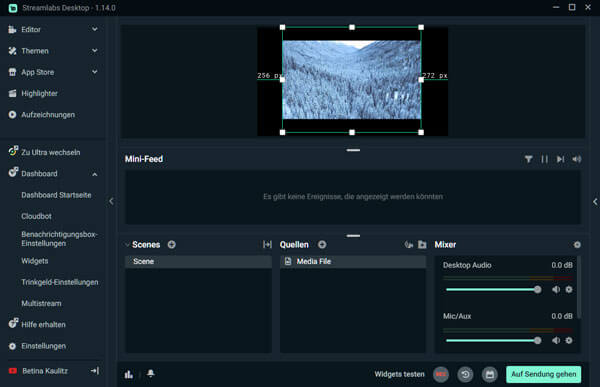Screen dimensions: 600x387
Task: Open the Editor menu item
Action: click(31, 29)
